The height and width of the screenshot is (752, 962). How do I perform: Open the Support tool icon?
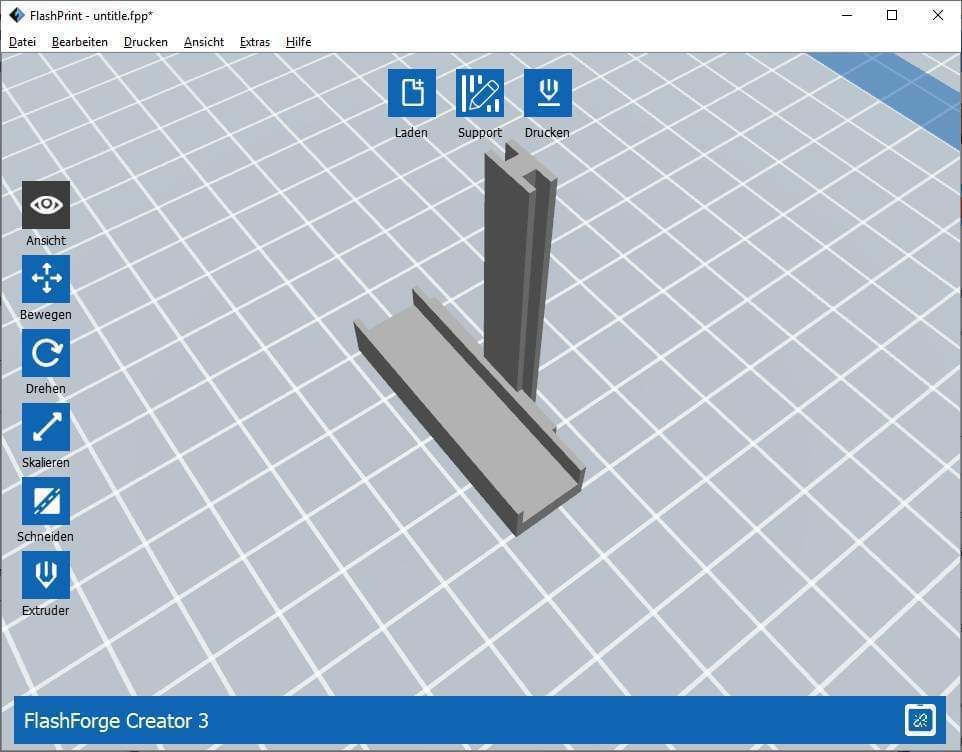point(480,93)
